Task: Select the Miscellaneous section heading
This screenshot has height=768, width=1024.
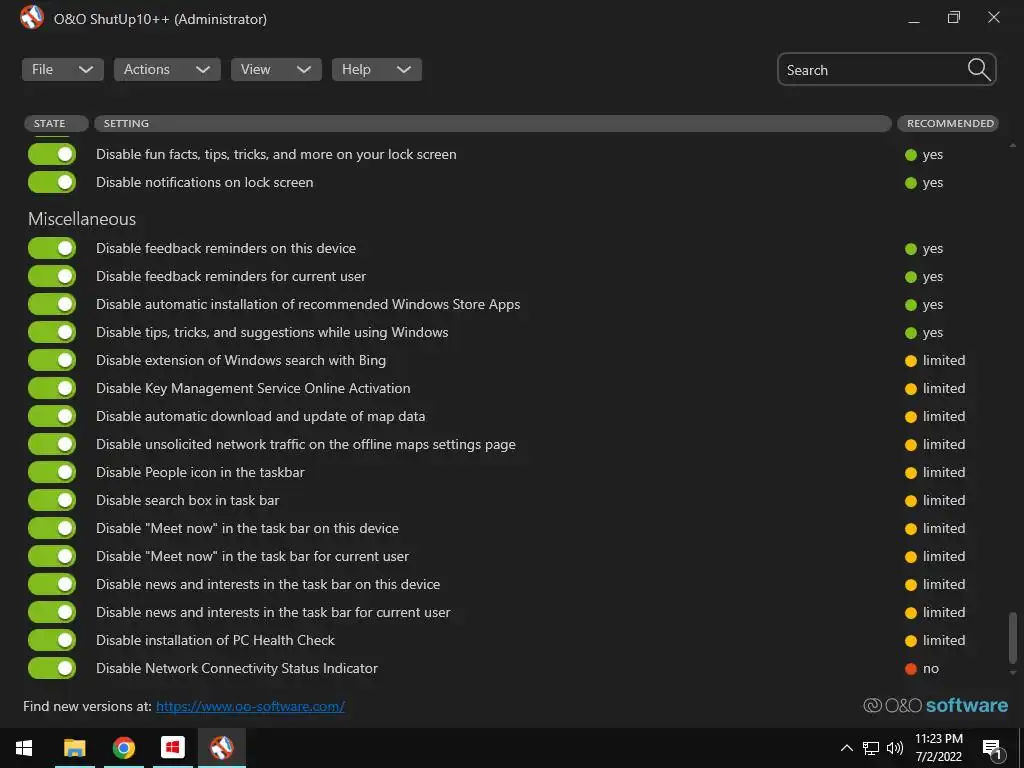Action: coord(82,219)
